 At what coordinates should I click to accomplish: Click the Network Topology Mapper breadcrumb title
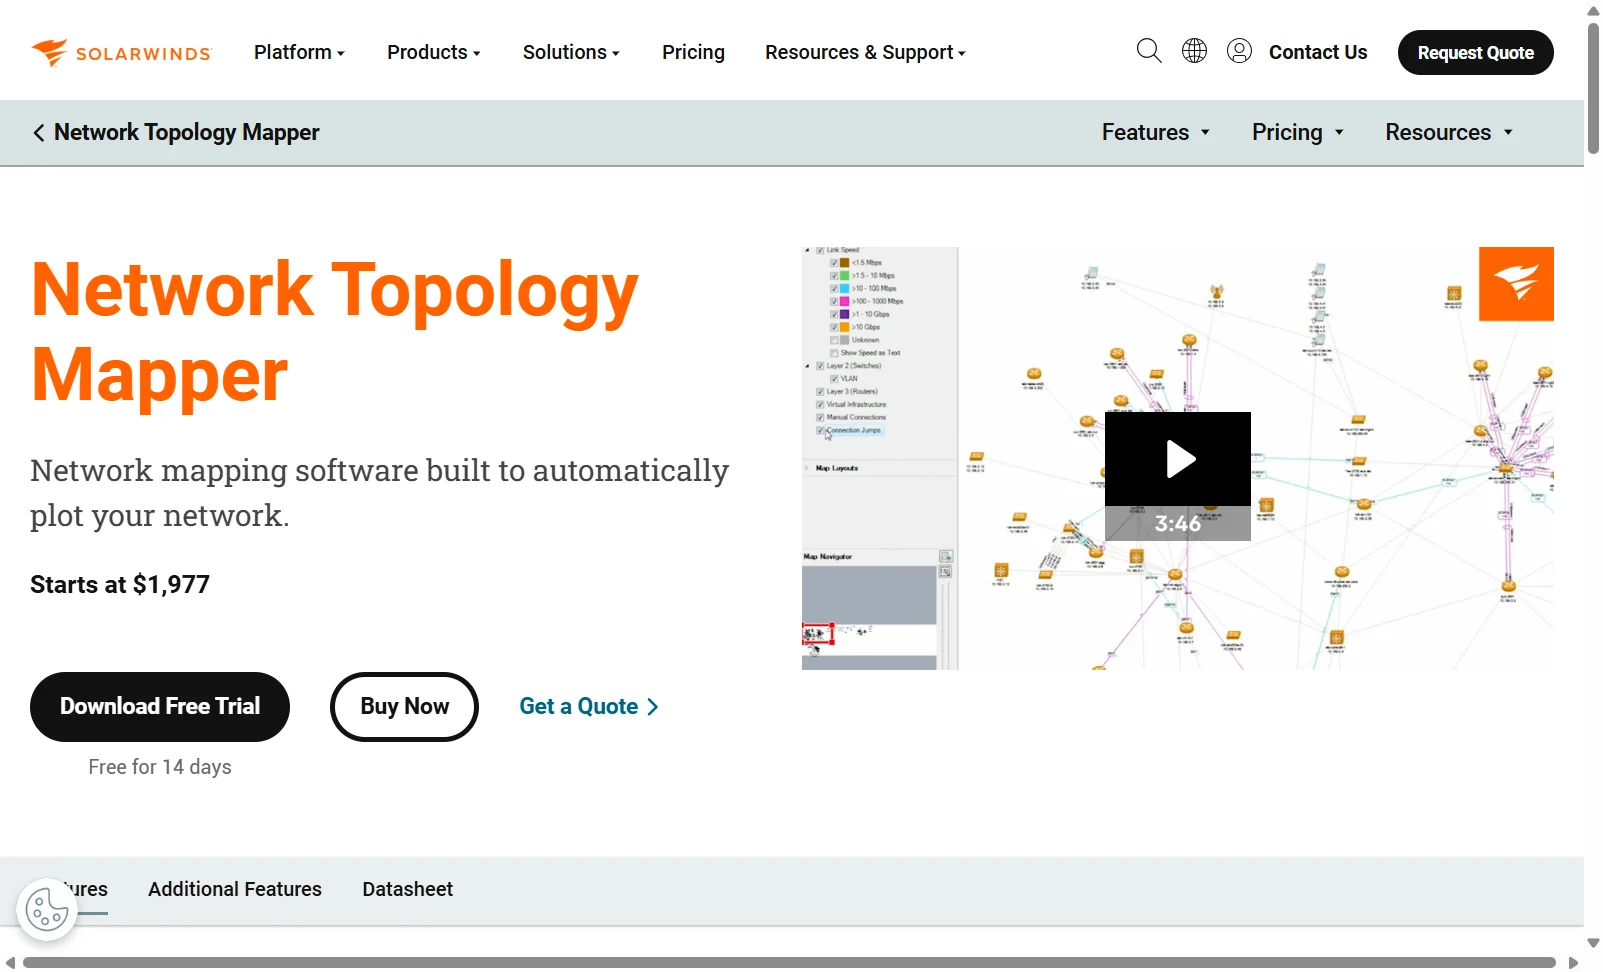coord(187,132)
